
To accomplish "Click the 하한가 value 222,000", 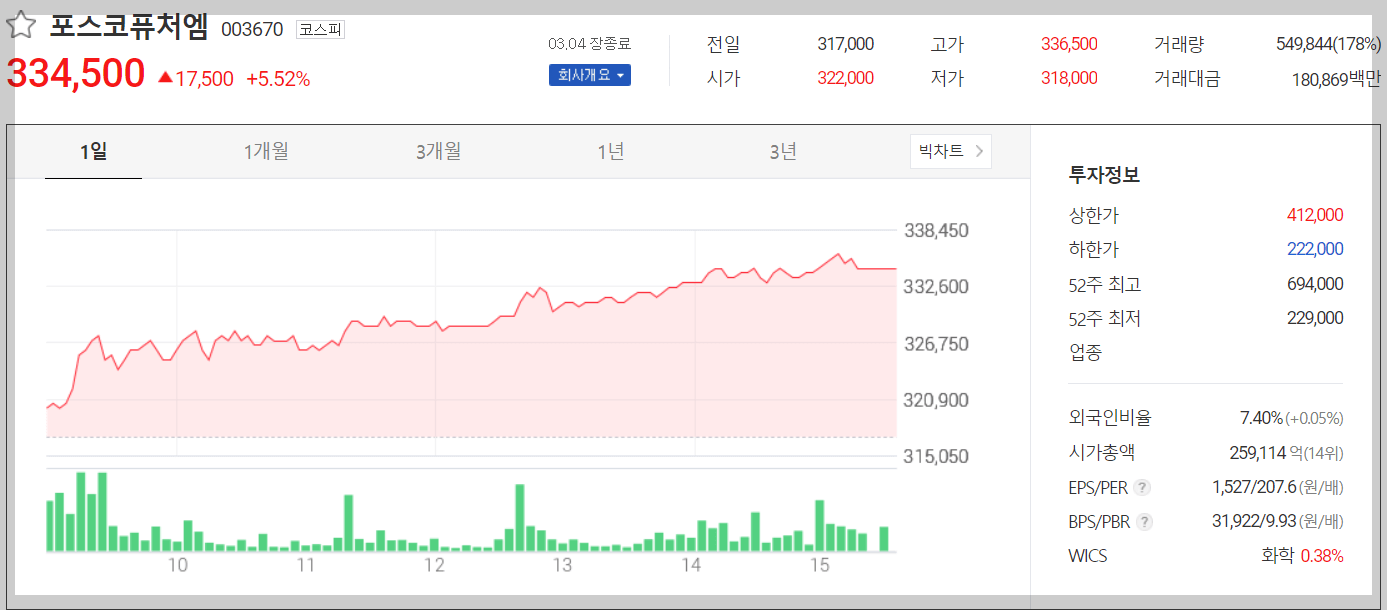I will (x=1315, y=249).
